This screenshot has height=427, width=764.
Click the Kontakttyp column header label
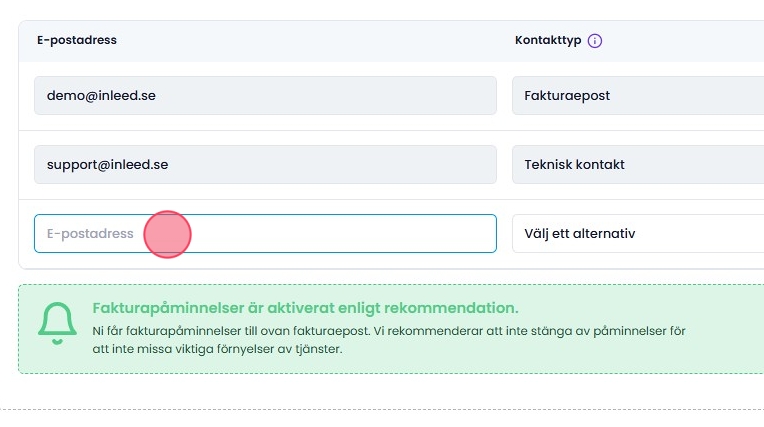click(x=546, y=41)
